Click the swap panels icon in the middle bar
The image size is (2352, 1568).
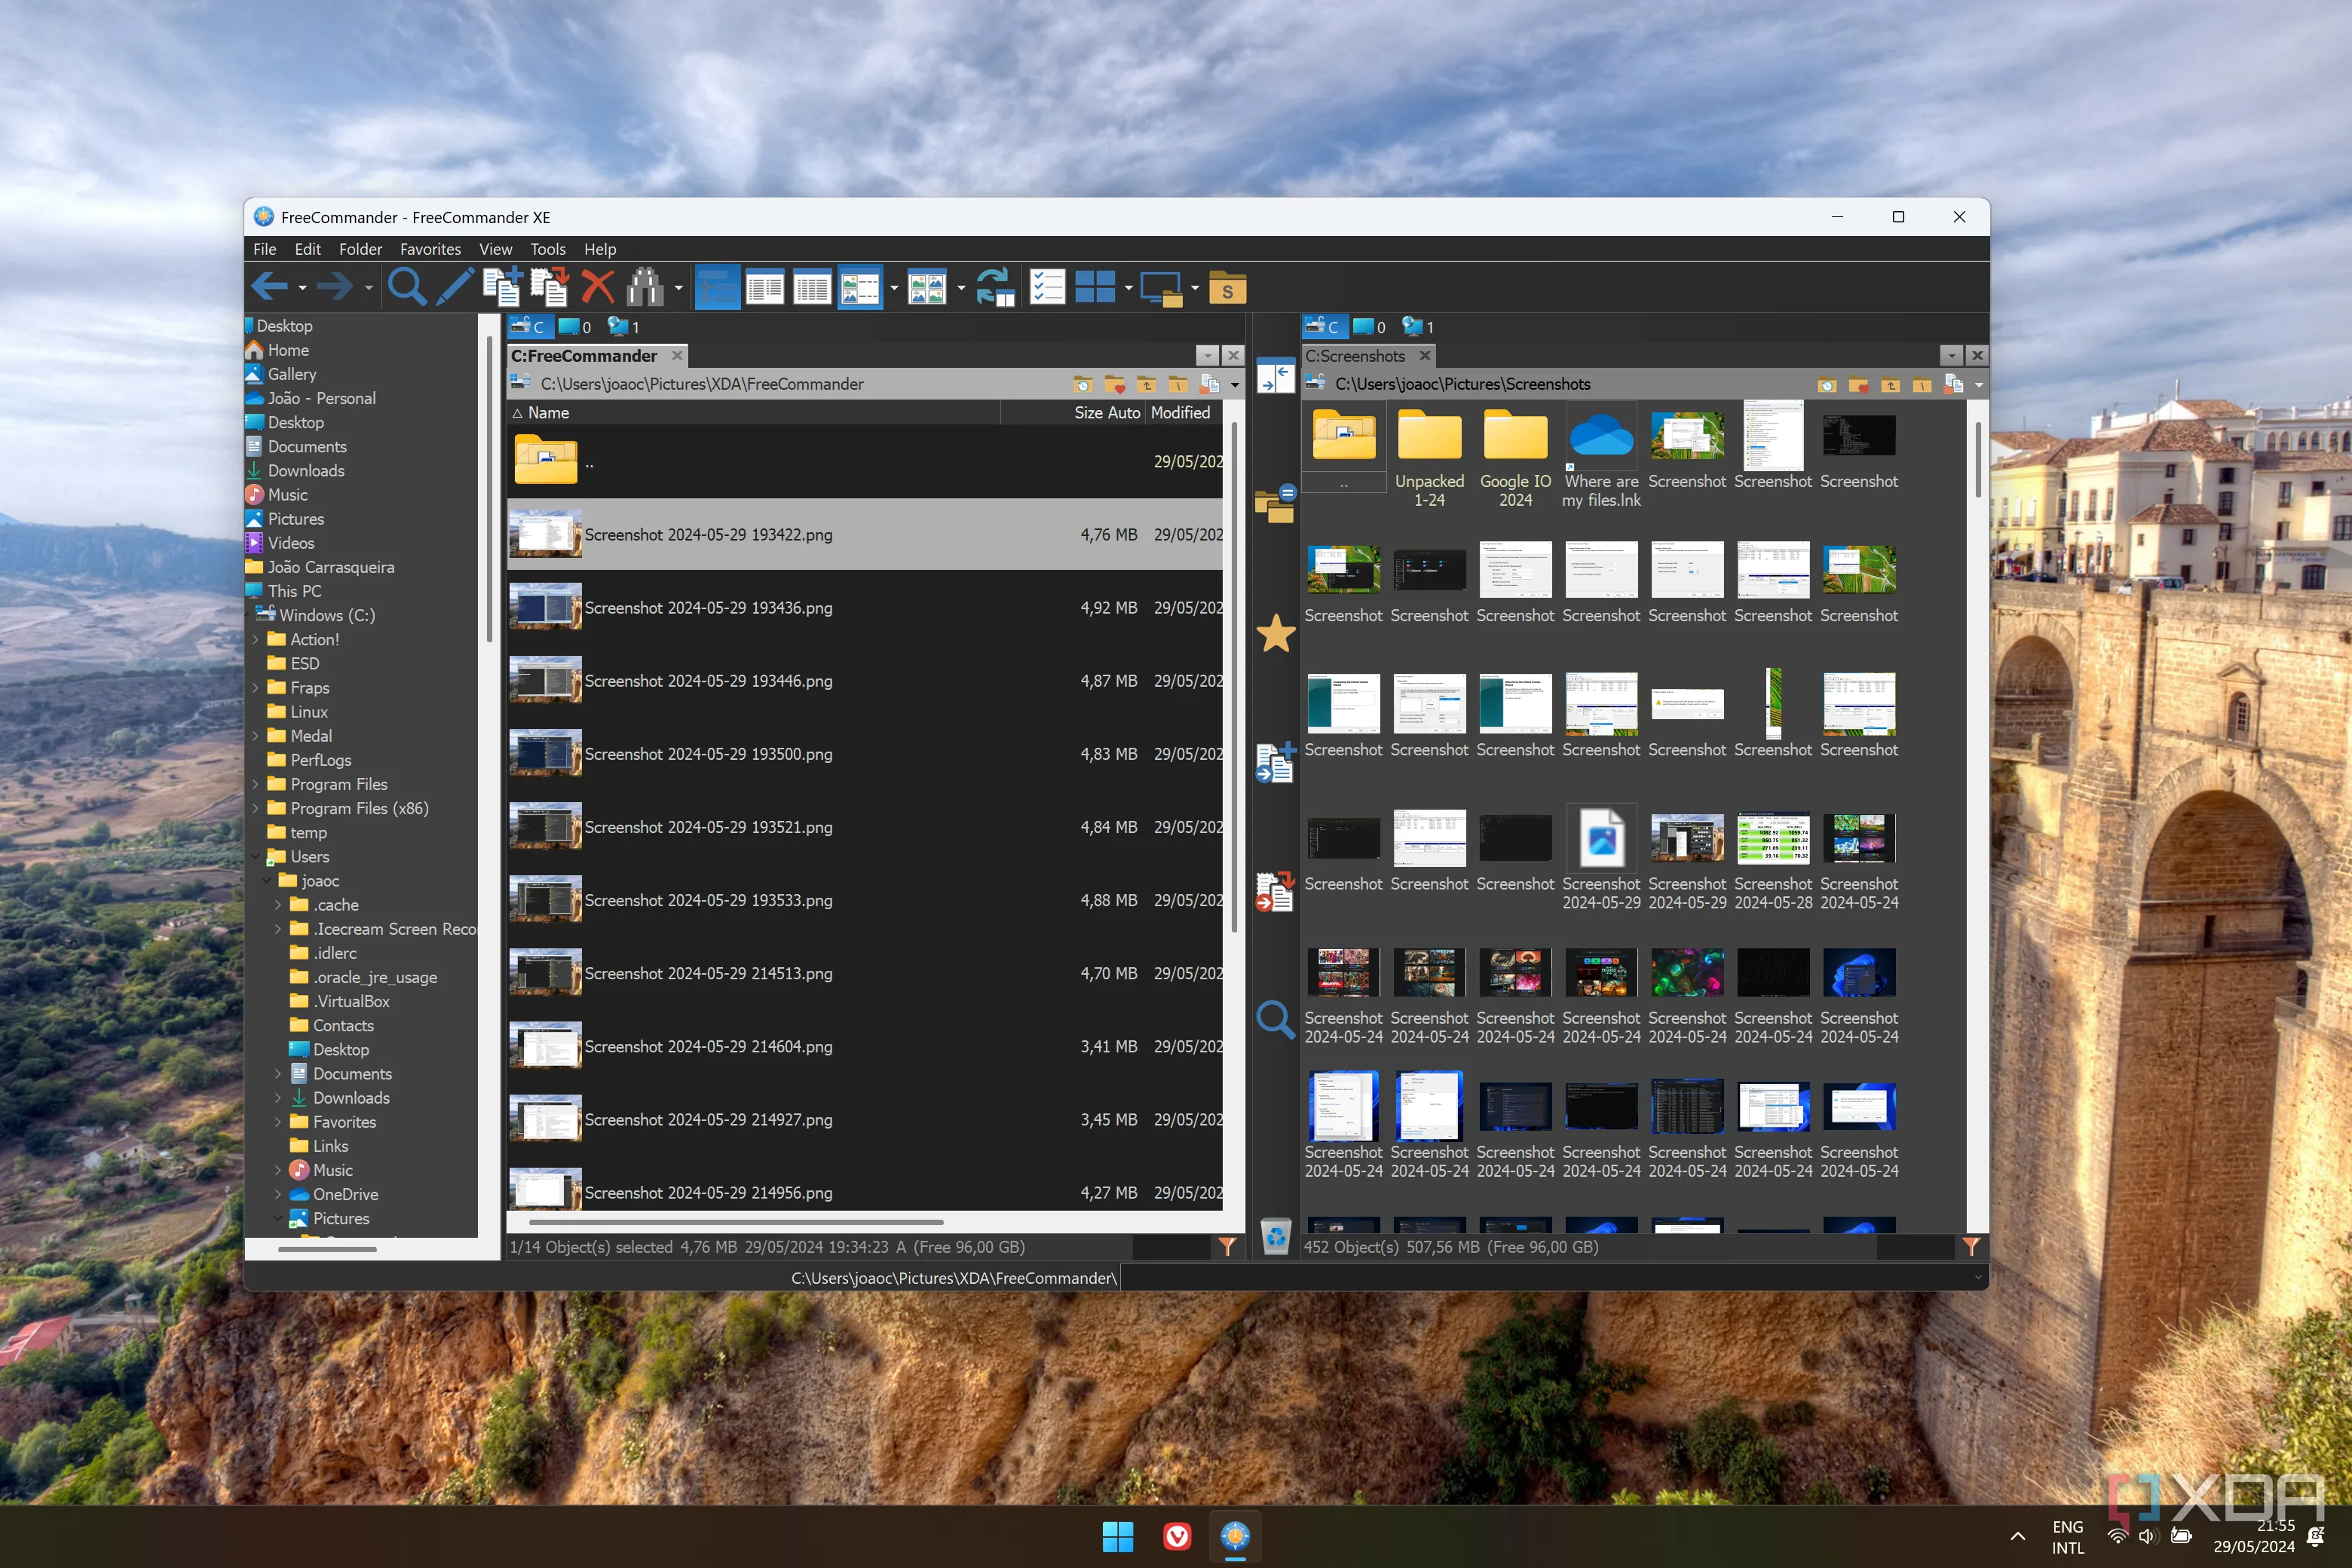[x=1275, y=376]
